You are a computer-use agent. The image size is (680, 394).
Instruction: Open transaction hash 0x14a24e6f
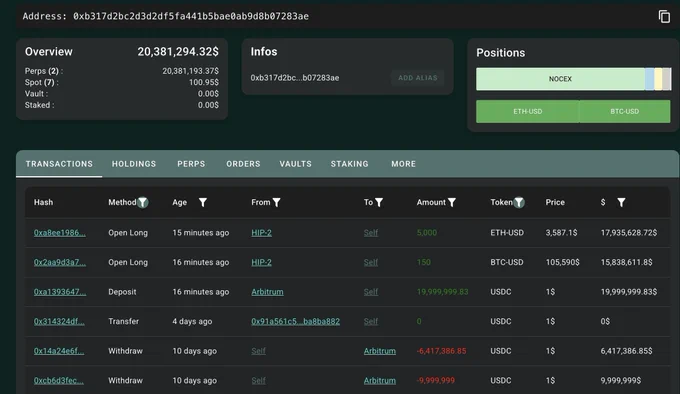(59, 351)
